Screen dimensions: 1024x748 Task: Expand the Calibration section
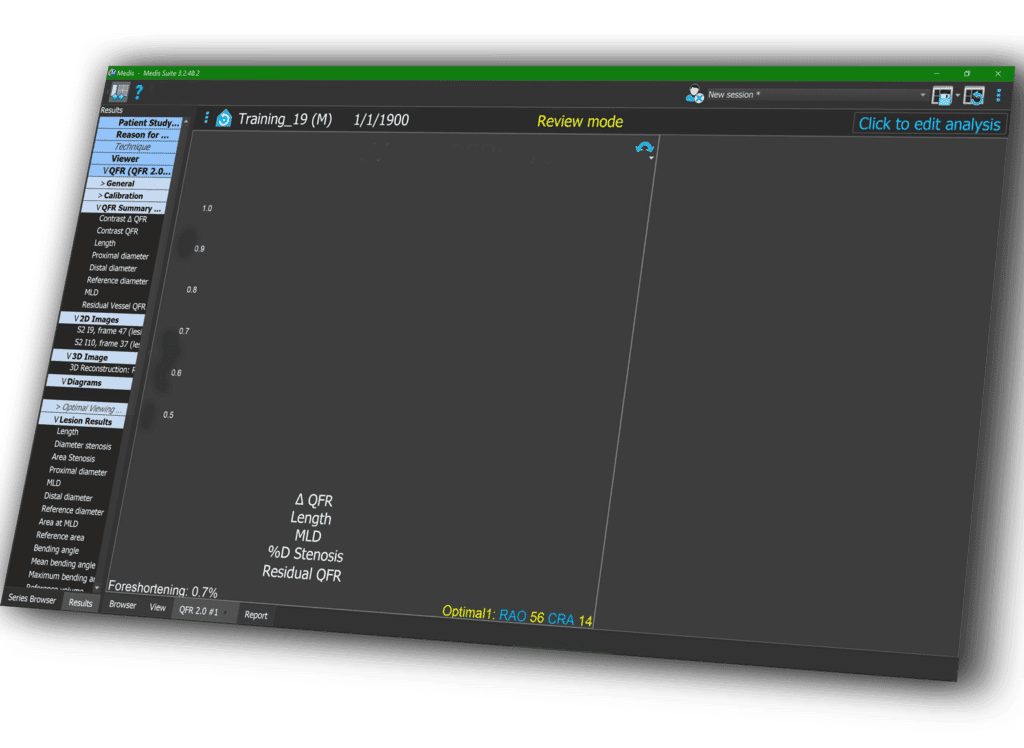tap(123, 196)
